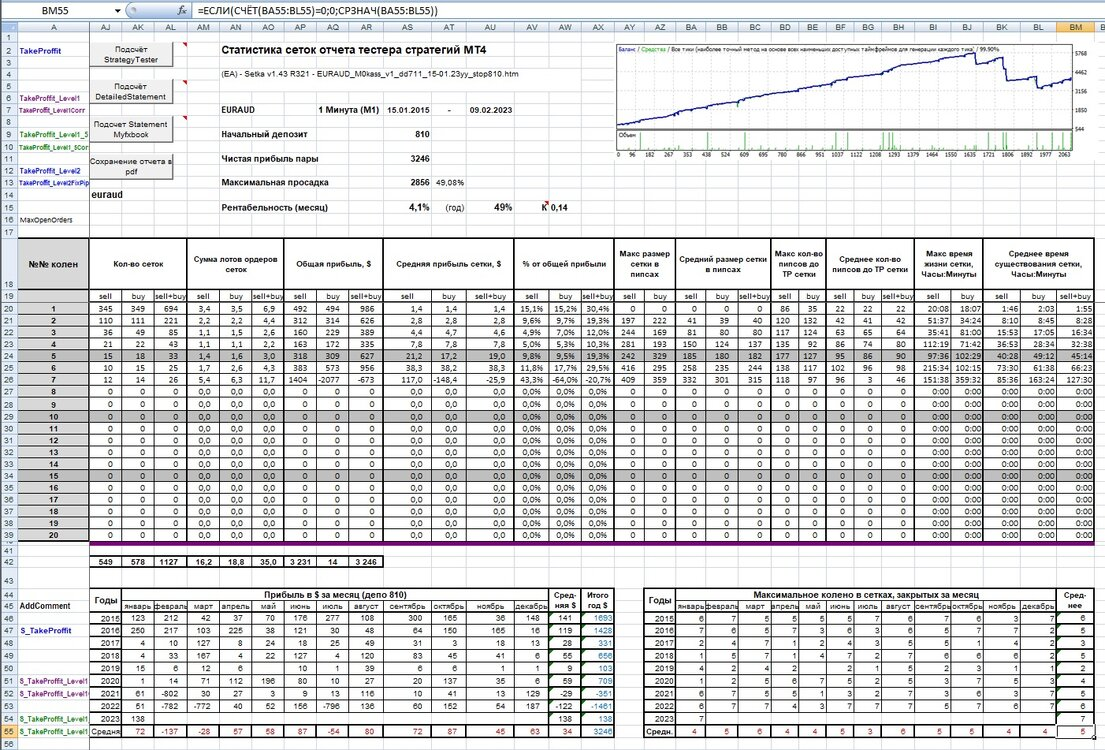The width and height of the screenshot is (1105, 750).
Task: Open the Name Box dropdown arrow
Action: [117, 11]
